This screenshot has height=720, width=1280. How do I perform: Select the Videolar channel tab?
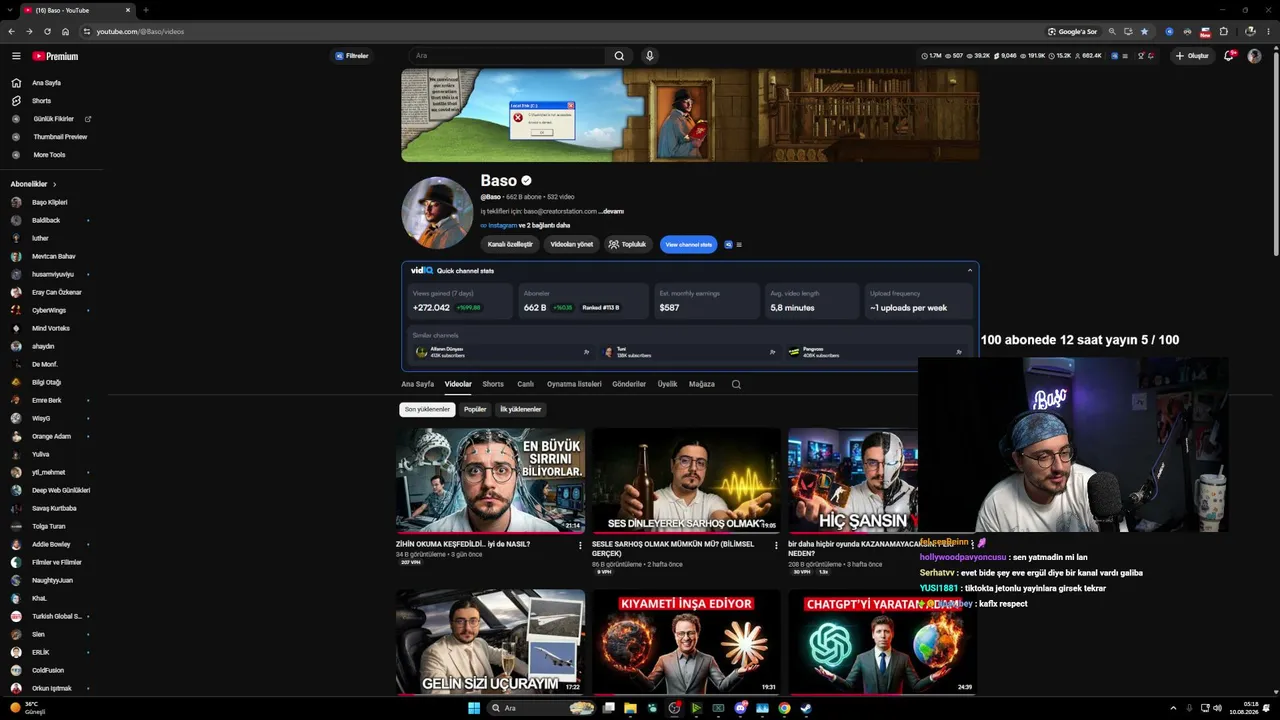pos(458,384)
